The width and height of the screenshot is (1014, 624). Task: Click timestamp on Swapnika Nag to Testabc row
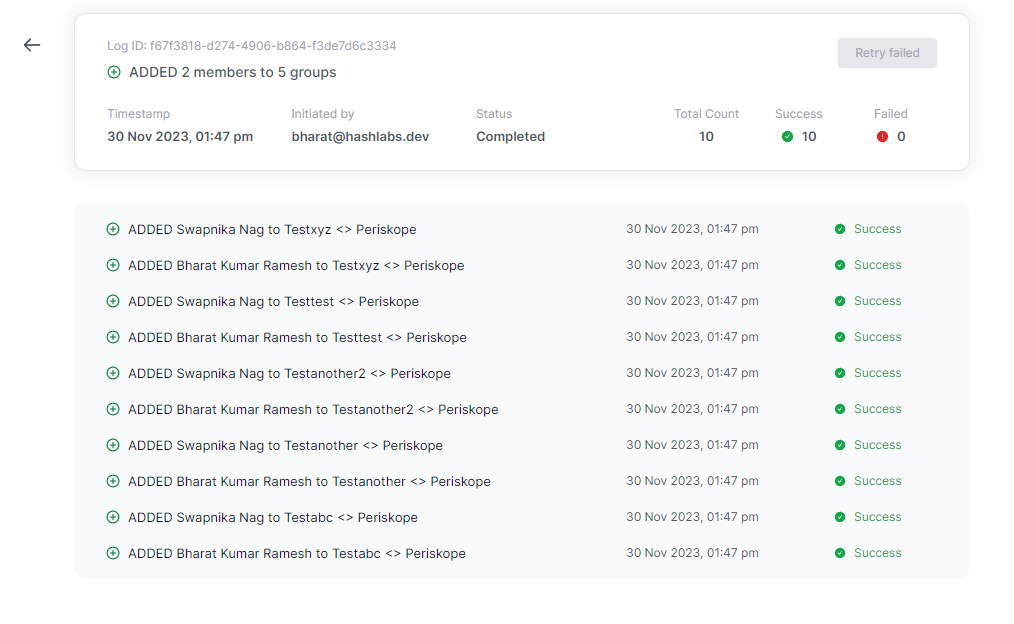click(692, 517)
